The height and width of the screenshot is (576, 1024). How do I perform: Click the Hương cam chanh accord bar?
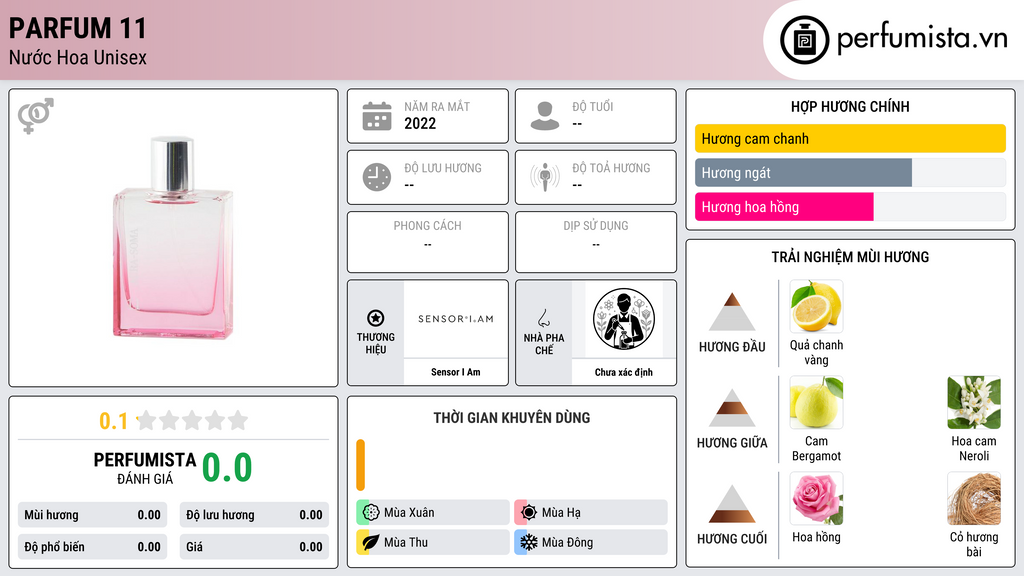[x=850, y=138]
